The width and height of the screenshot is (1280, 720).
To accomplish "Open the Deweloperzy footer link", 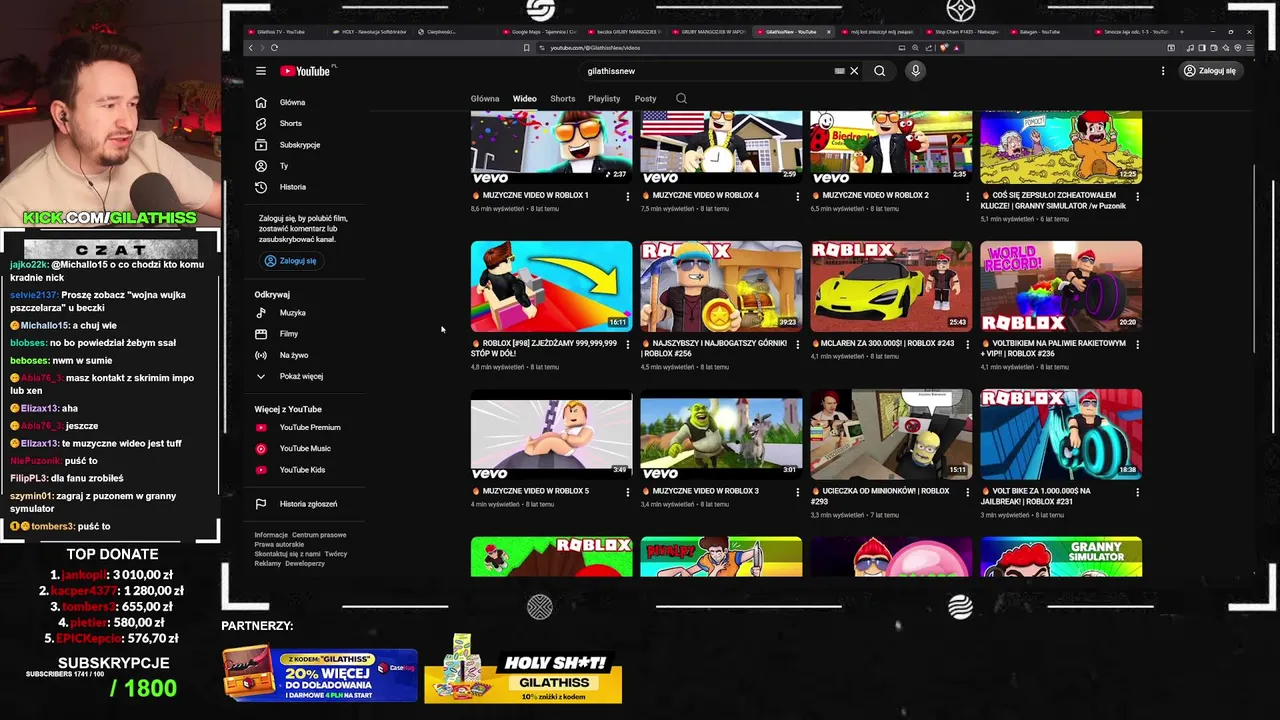I will (x=305, y=564).
